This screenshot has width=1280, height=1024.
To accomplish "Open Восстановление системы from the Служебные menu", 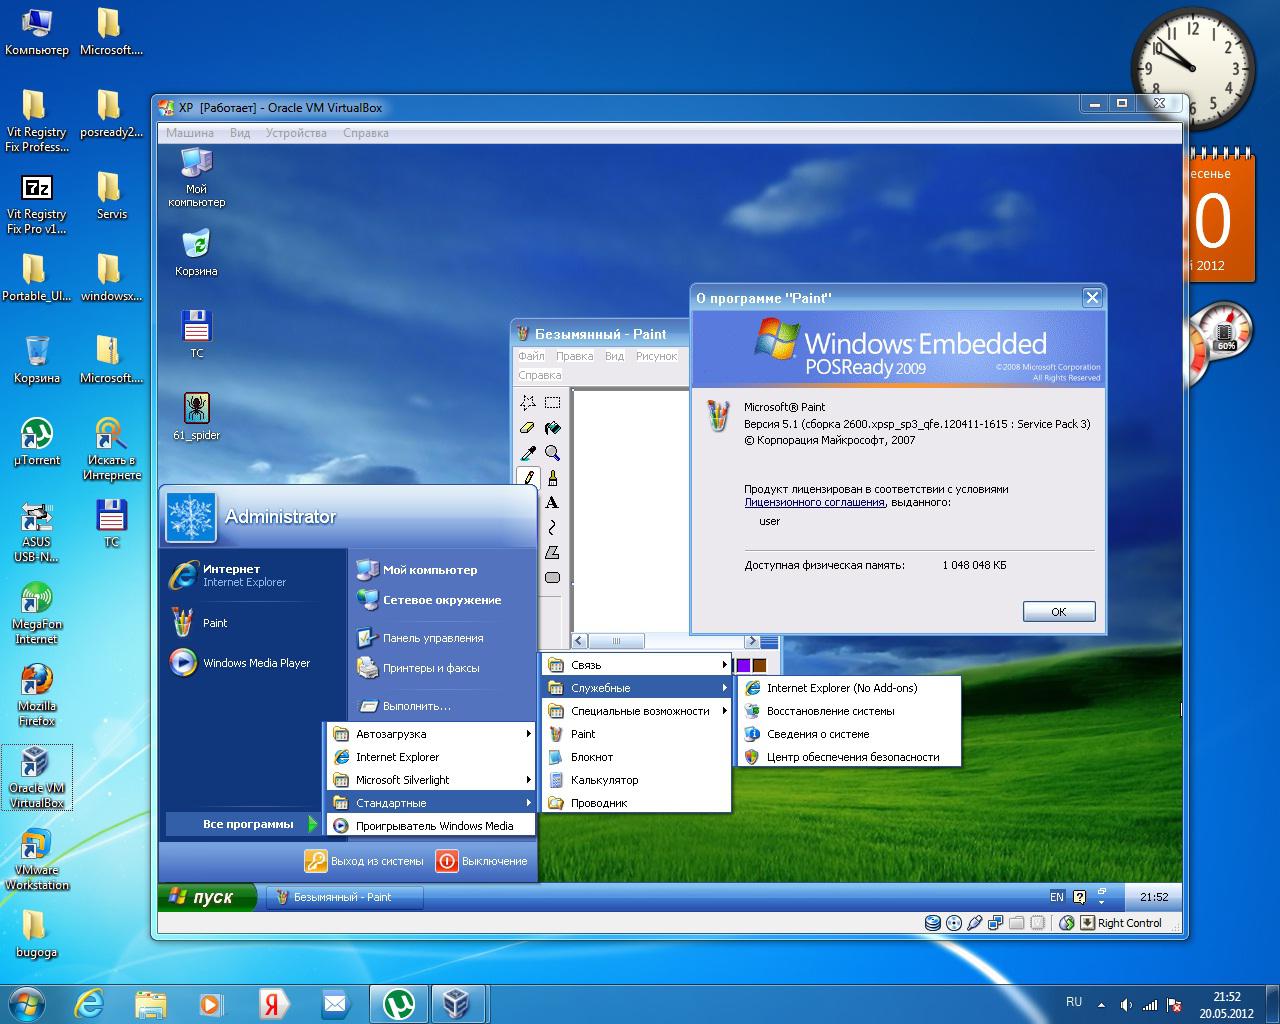I will (x=830, y=711).
